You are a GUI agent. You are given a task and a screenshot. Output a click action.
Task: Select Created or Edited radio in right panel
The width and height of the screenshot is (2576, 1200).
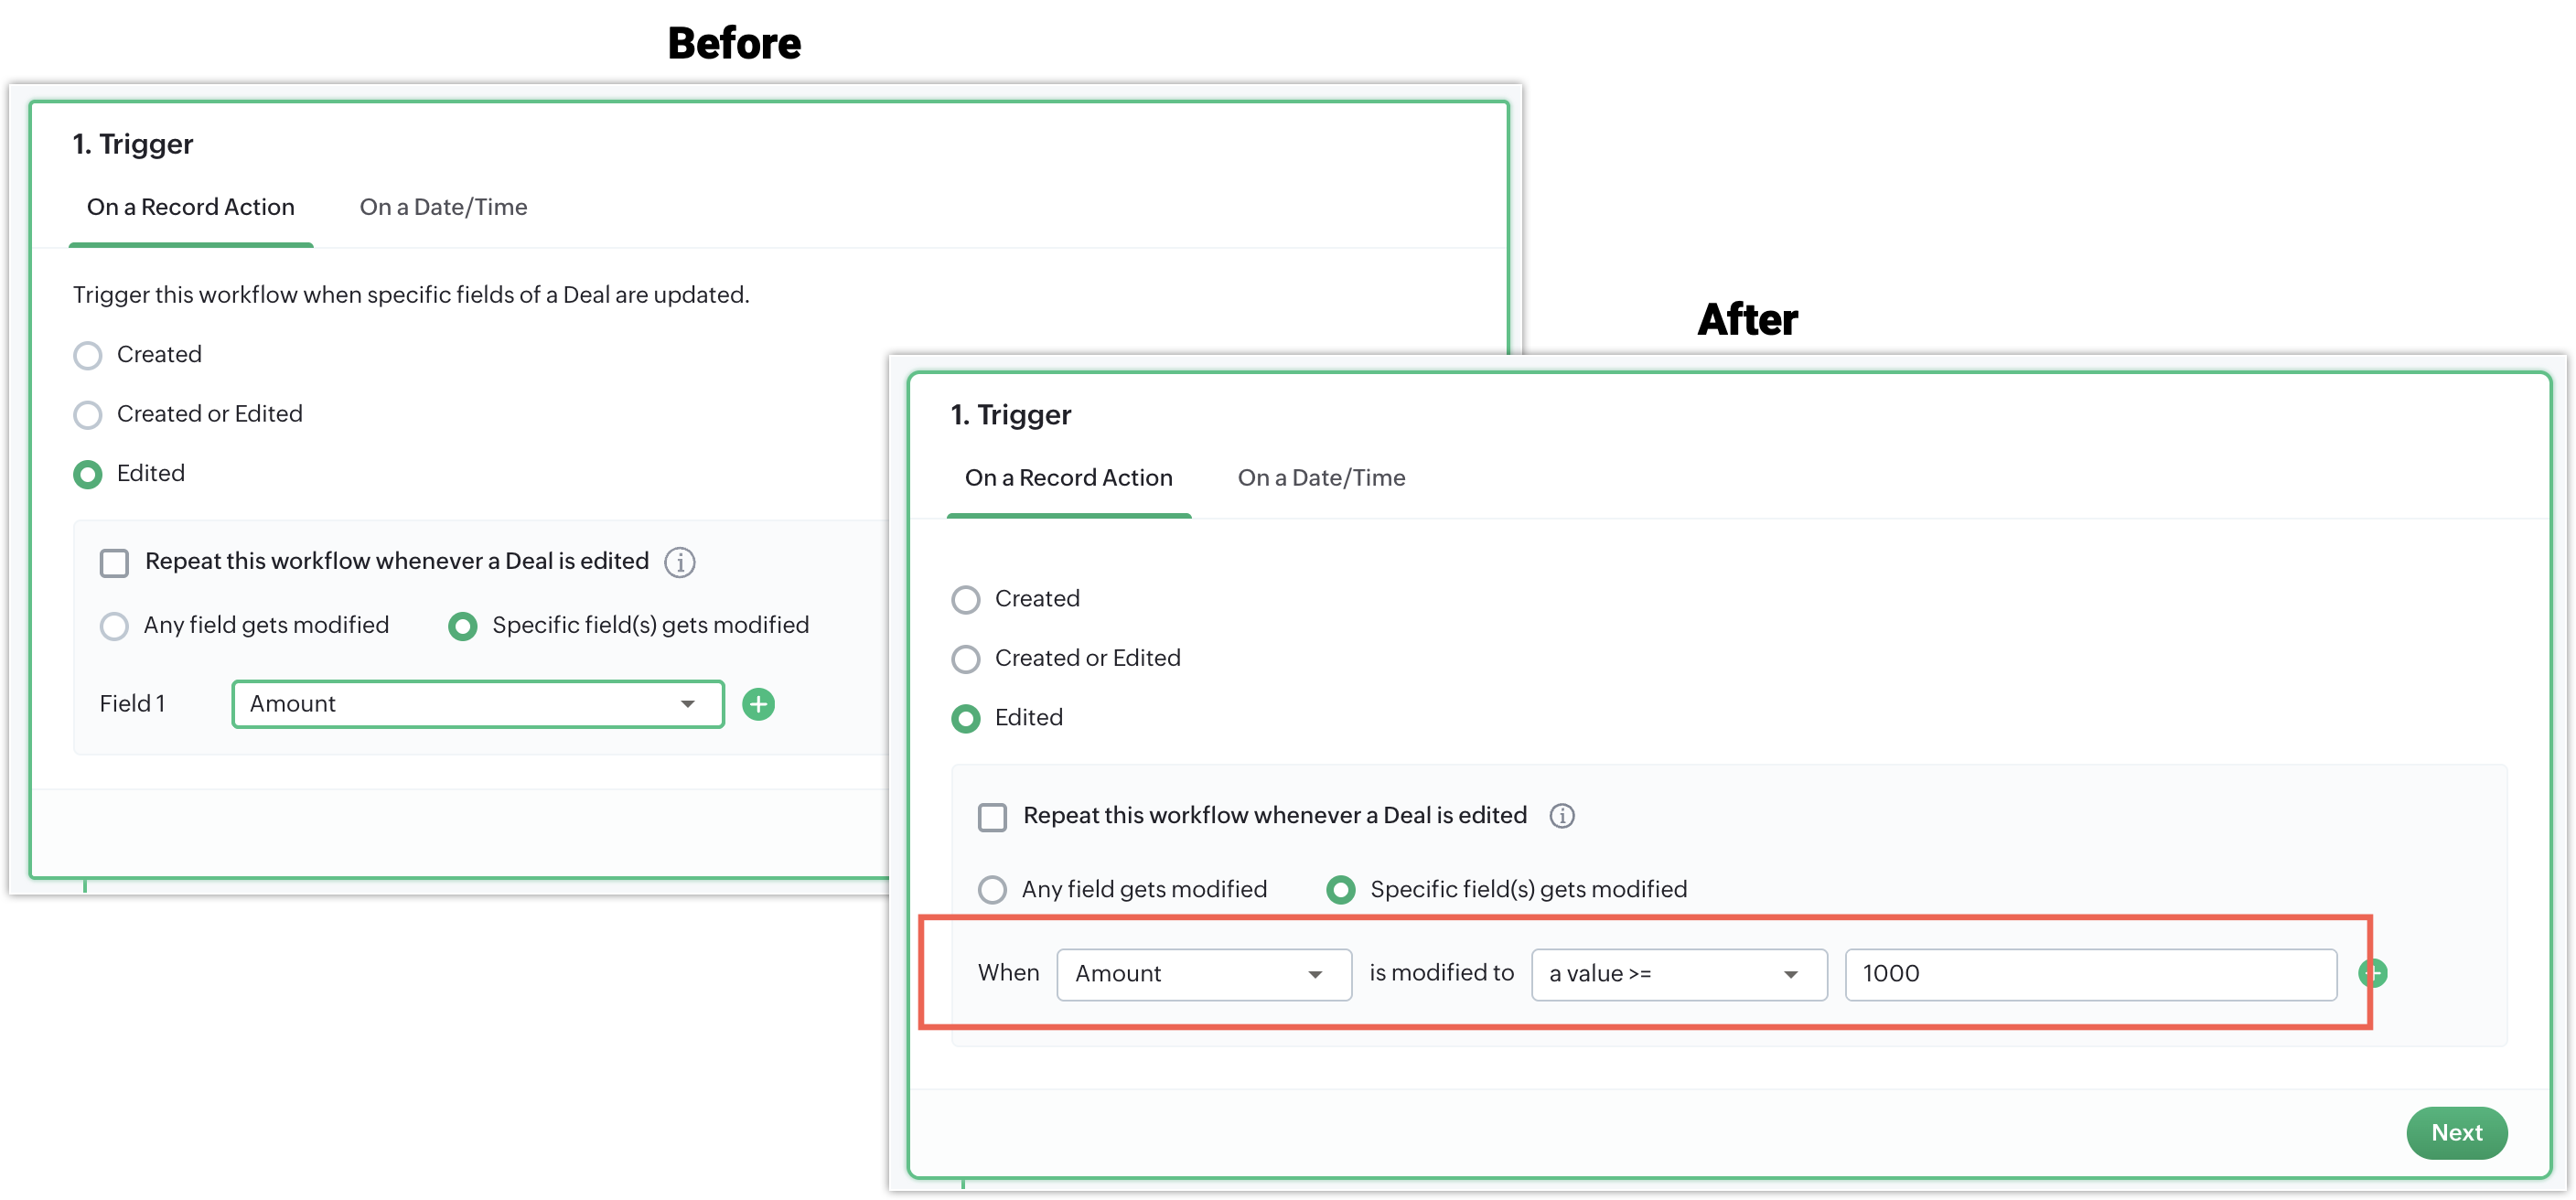click(966, 659)
